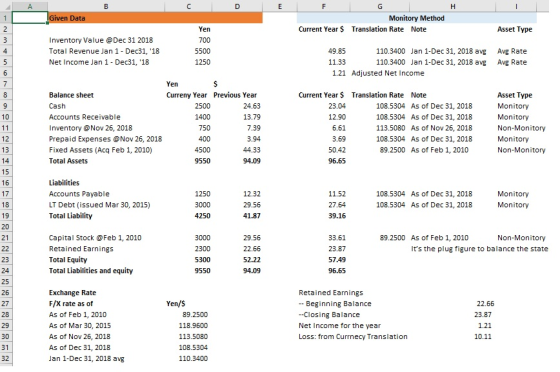Select the Fixed Assets translation rate 89.2500
560x372 pixels.
tap(392, 150)
